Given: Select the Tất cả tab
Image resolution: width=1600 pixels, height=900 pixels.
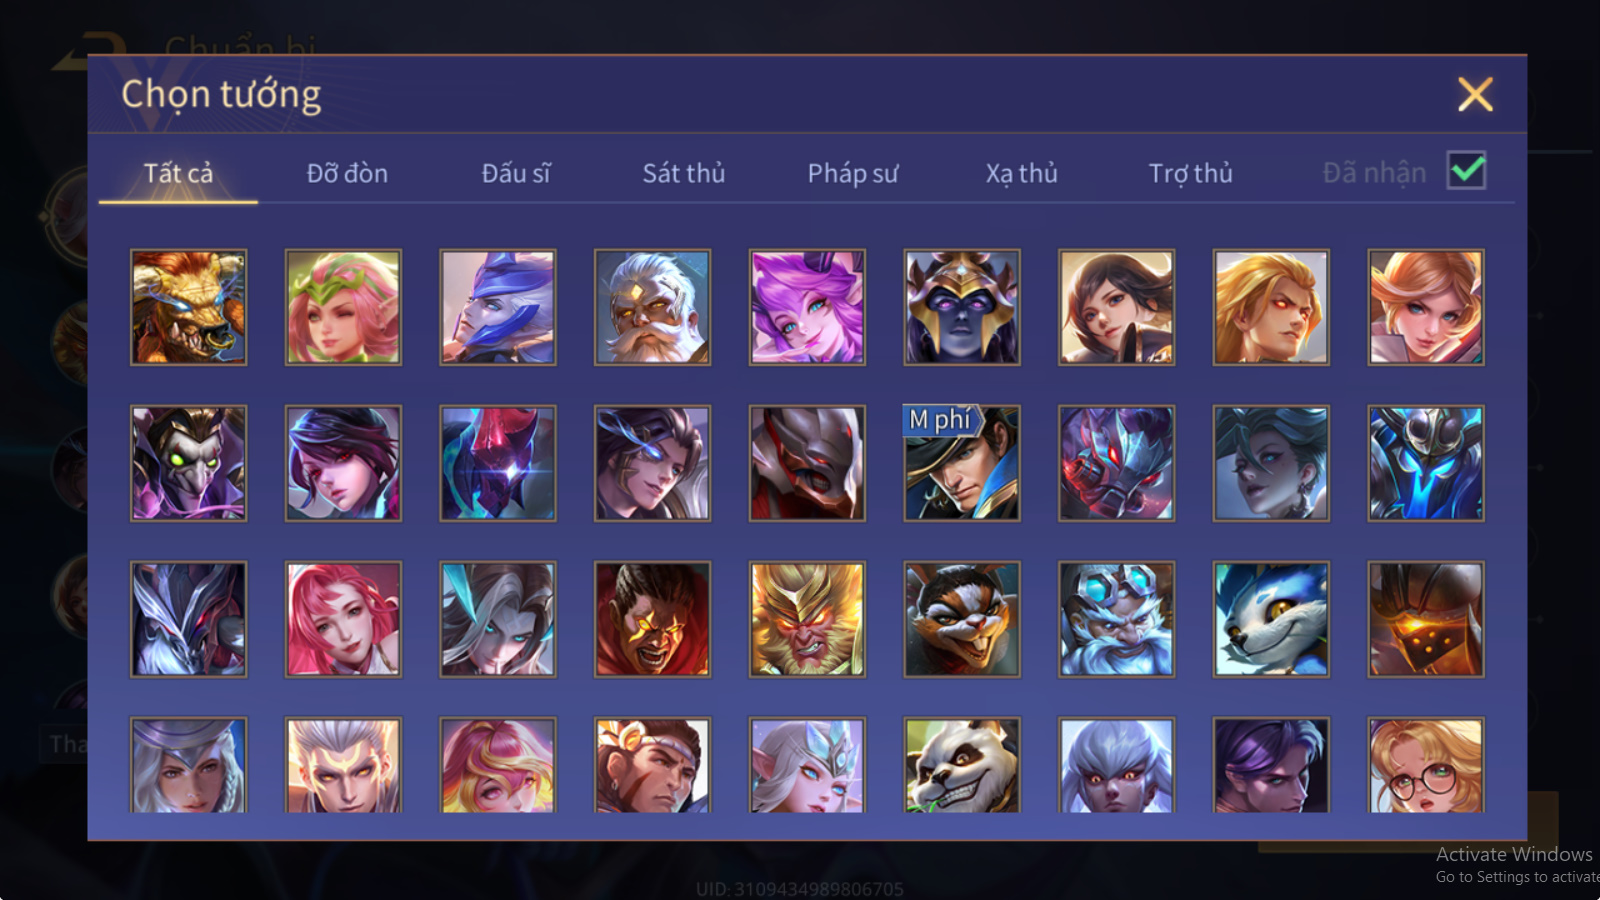Looking at the screenshot, I should coord(178,173).
